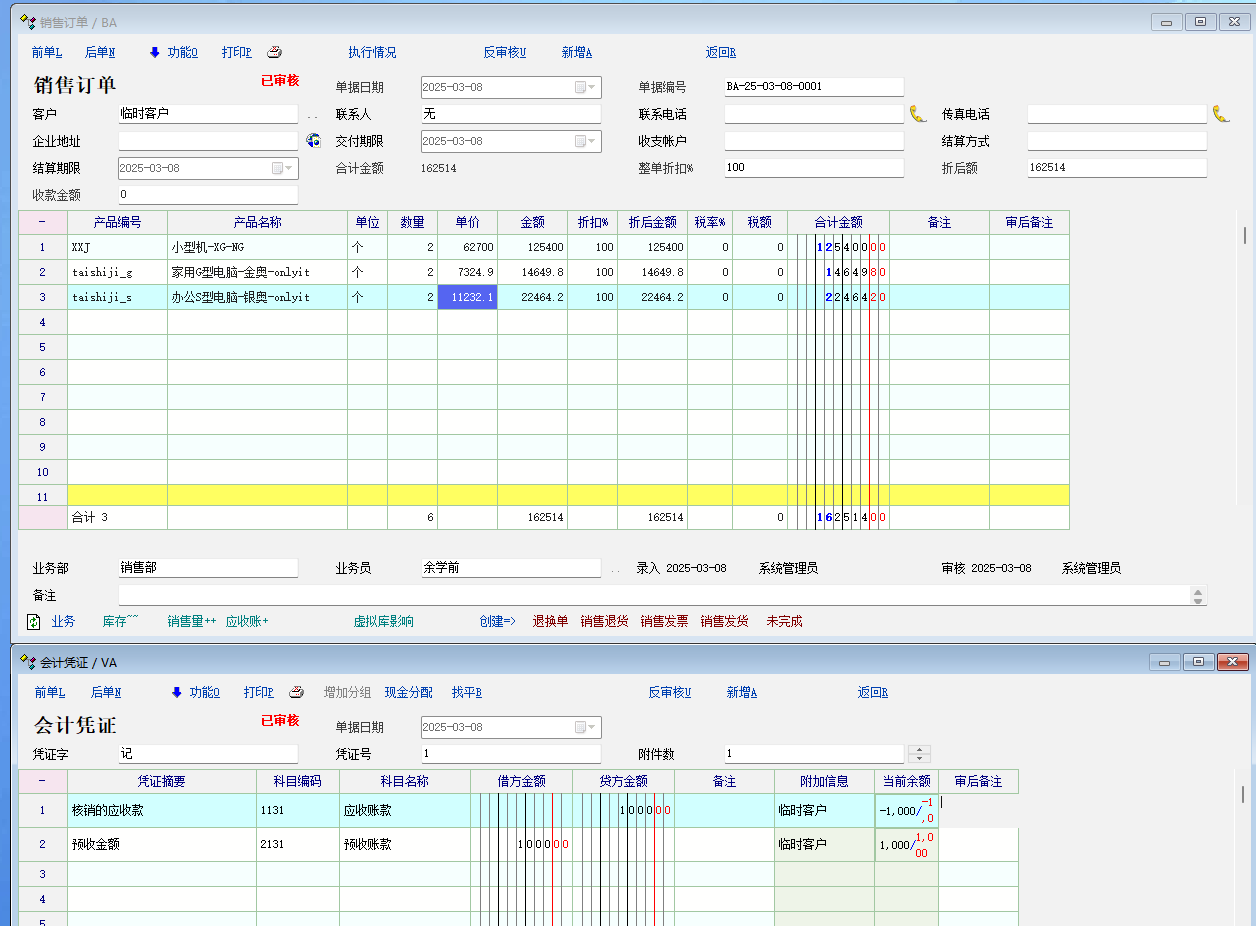Expand the 结算期限 date dropdown
This screenshot has height=926, width=1256.
(x=289, y=169)
